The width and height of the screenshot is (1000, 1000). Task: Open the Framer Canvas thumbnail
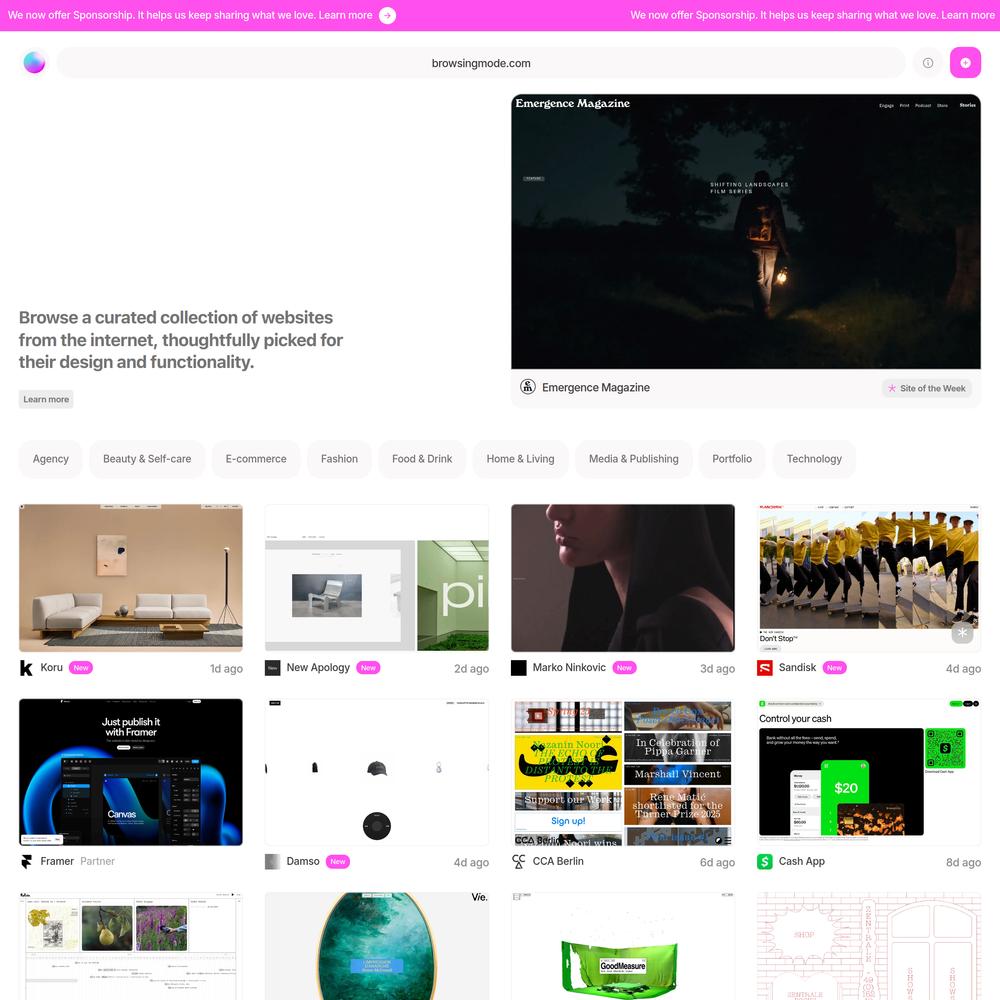click(131, 772)
